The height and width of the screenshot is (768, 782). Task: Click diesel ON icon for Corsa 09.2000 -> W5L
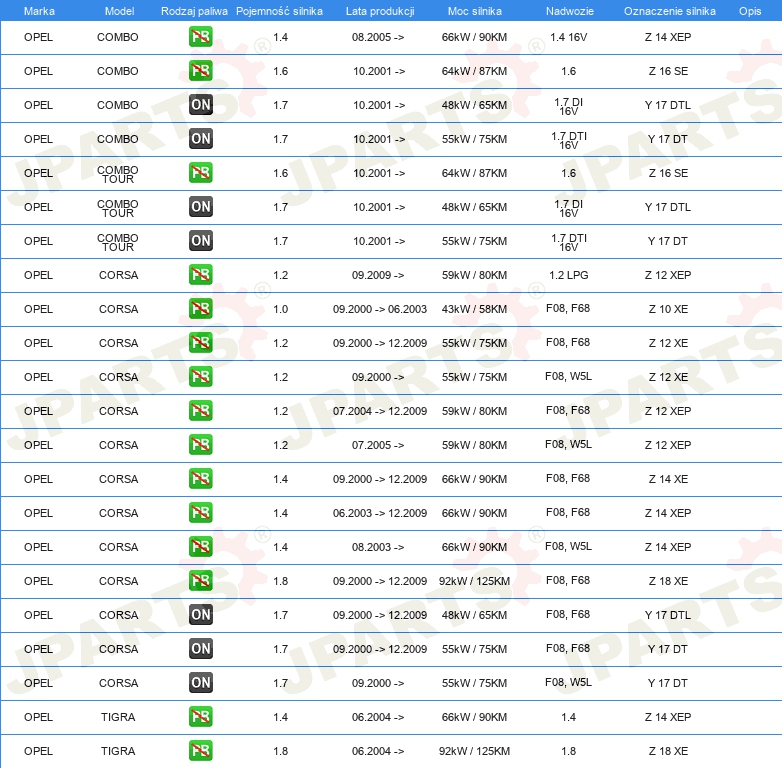pos(200,683)
